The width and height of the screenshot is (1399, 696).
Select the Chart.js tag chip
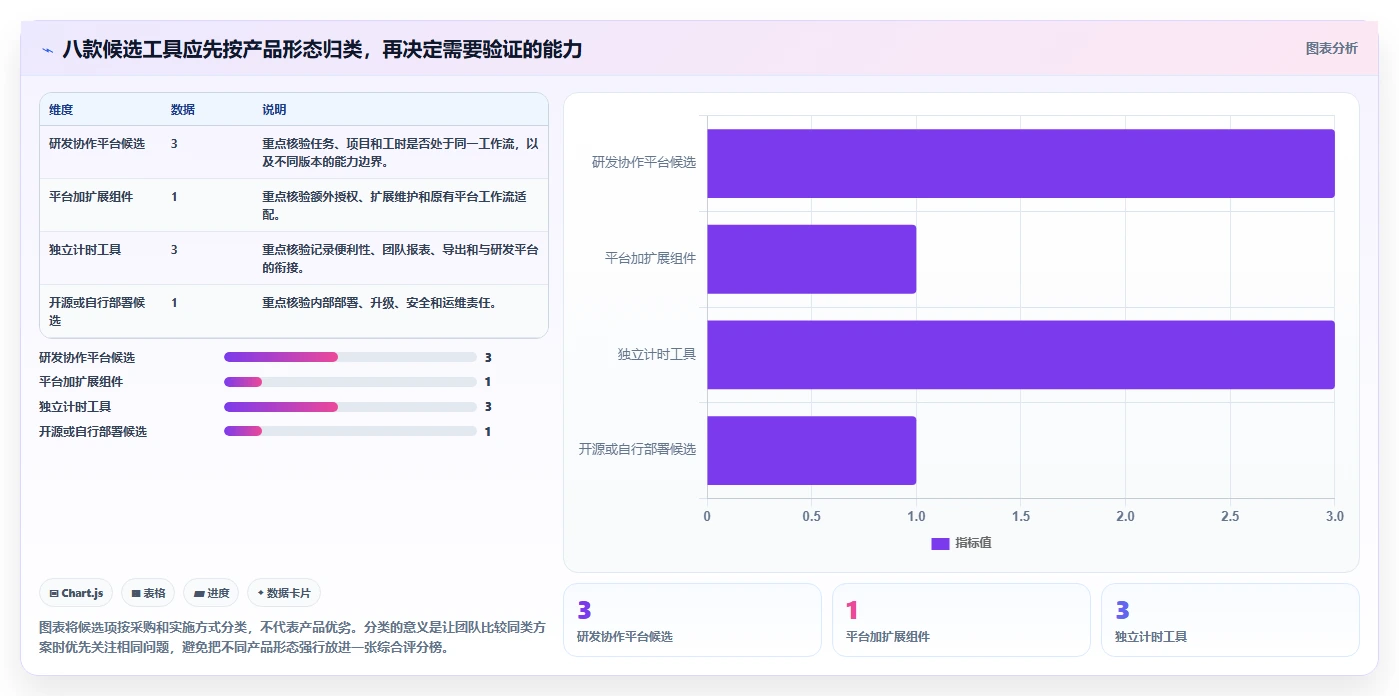pos(76,593)
